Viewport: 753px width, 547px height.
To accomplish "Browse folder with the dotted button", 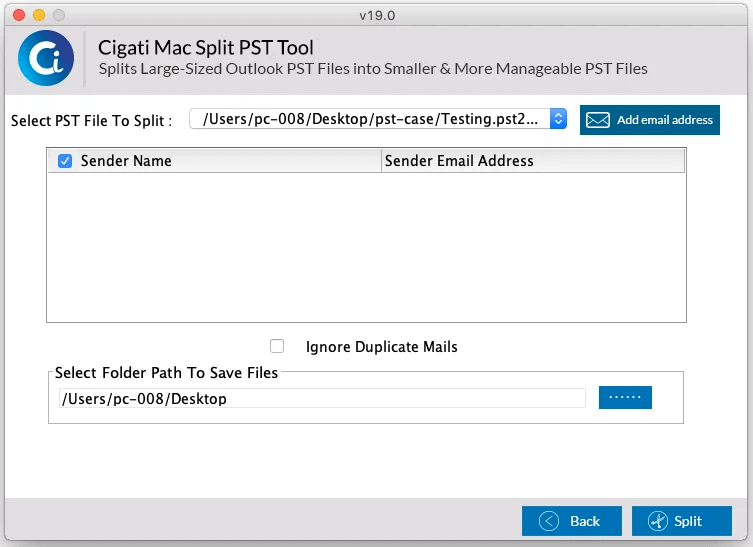I will click(625, 397).
